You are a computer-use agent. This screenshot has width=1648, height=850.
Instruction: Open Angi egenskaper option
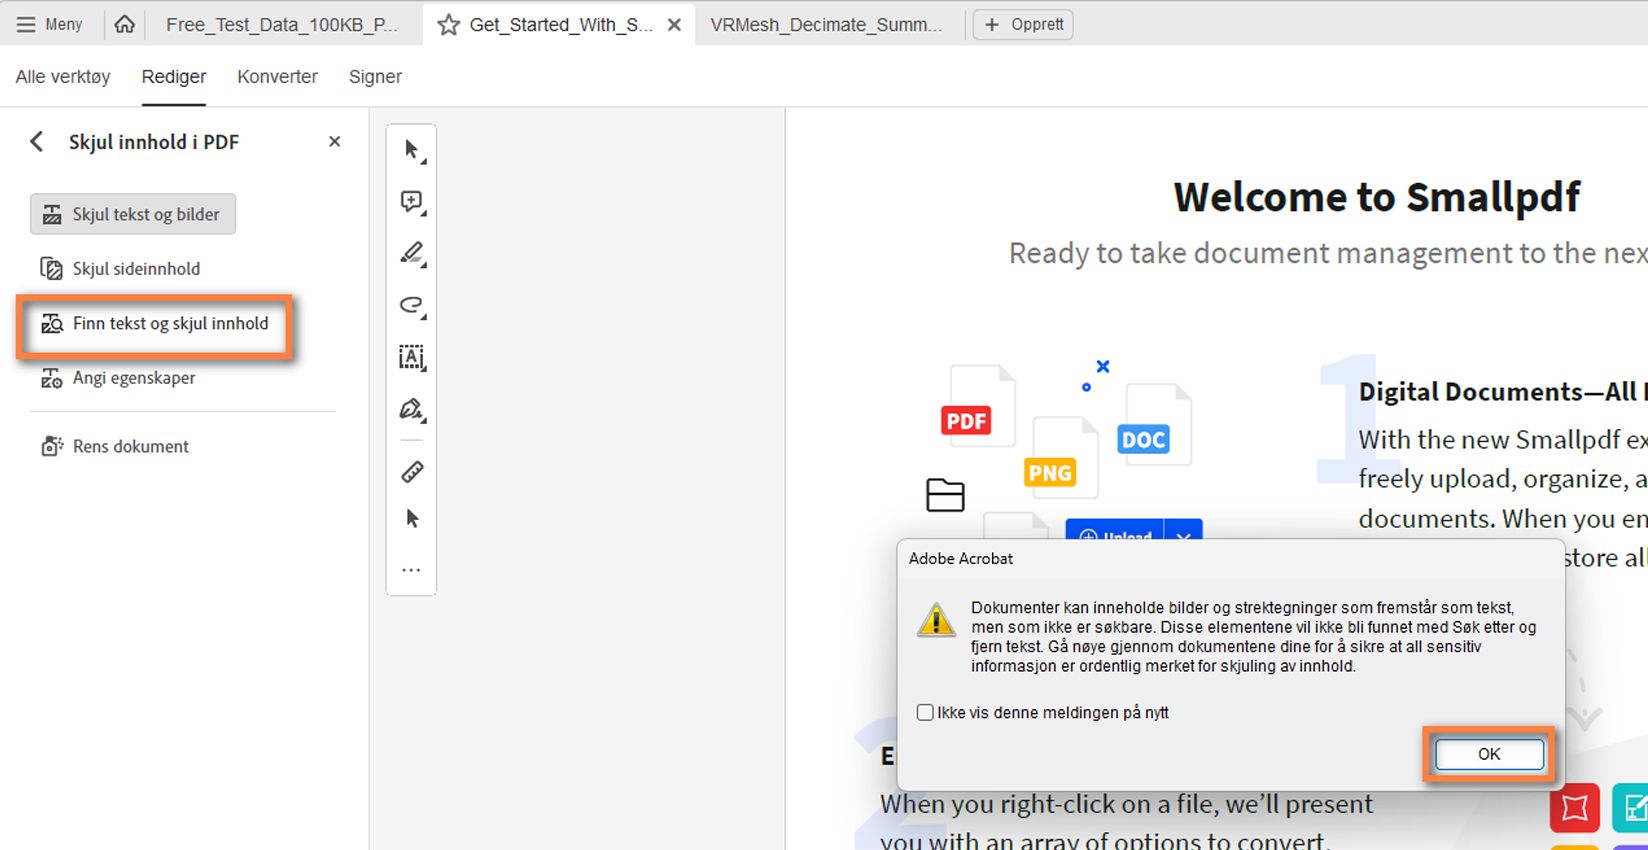[x=118, y=378]
